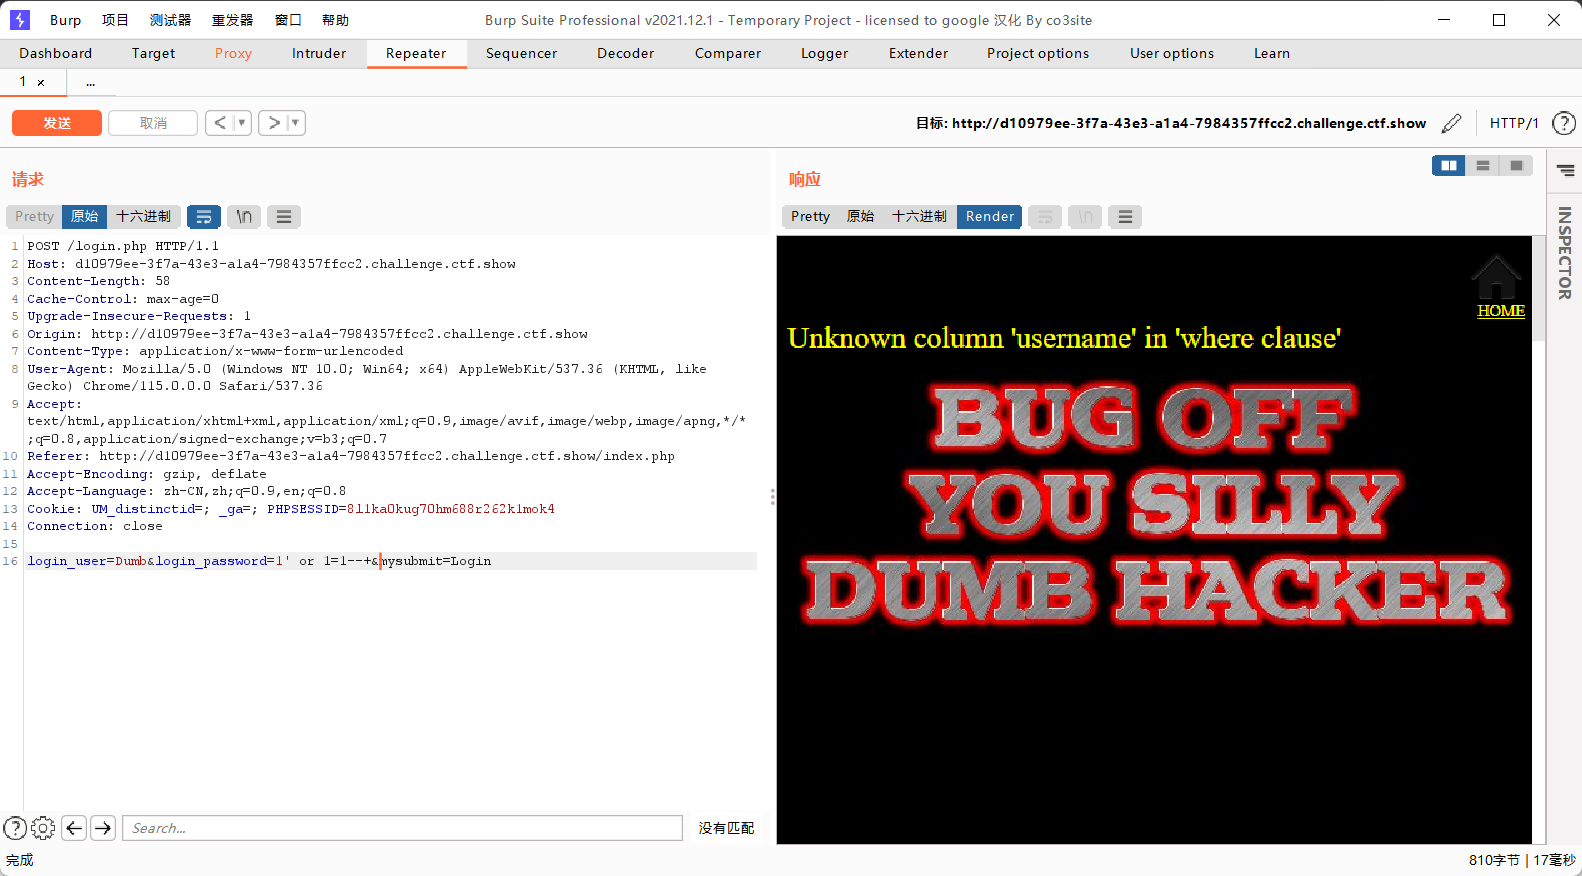Click the PHPSESSID cookie value
This screenshot has width=1582, height=876.
coord(450,509)
